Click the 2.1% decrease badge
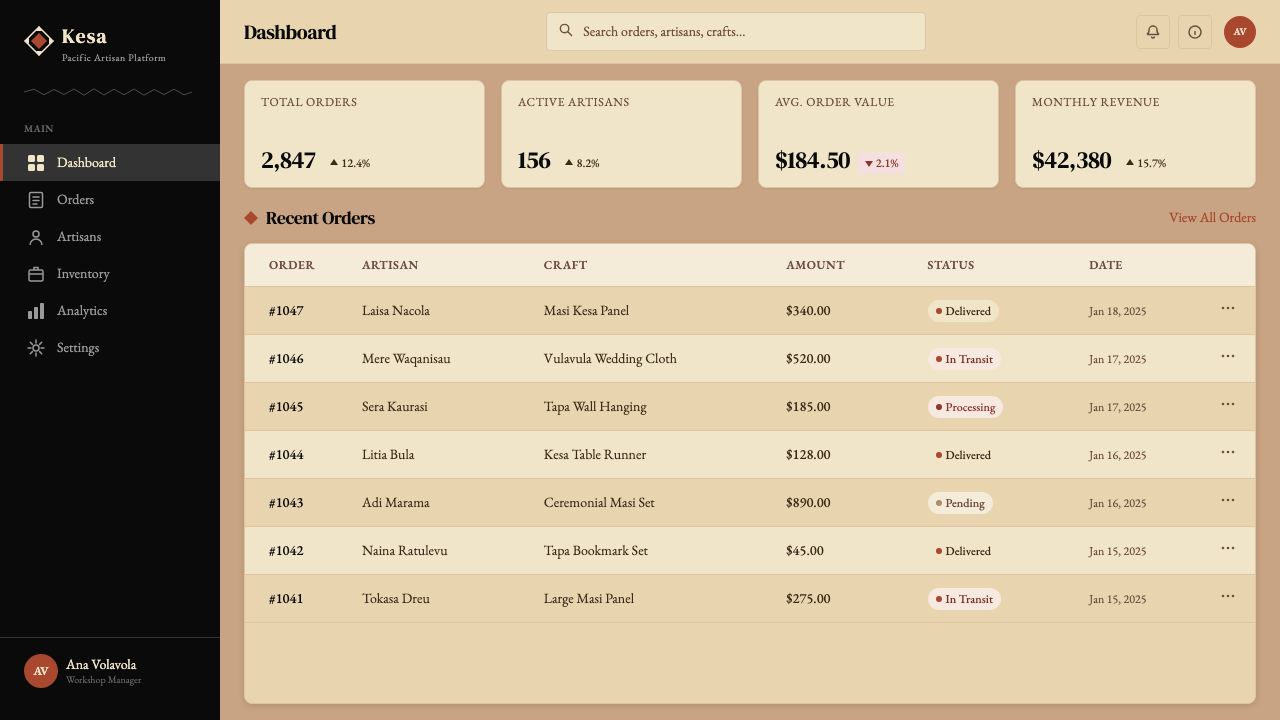Viewport: 1280px width, 720px height. tap(881, 163)
